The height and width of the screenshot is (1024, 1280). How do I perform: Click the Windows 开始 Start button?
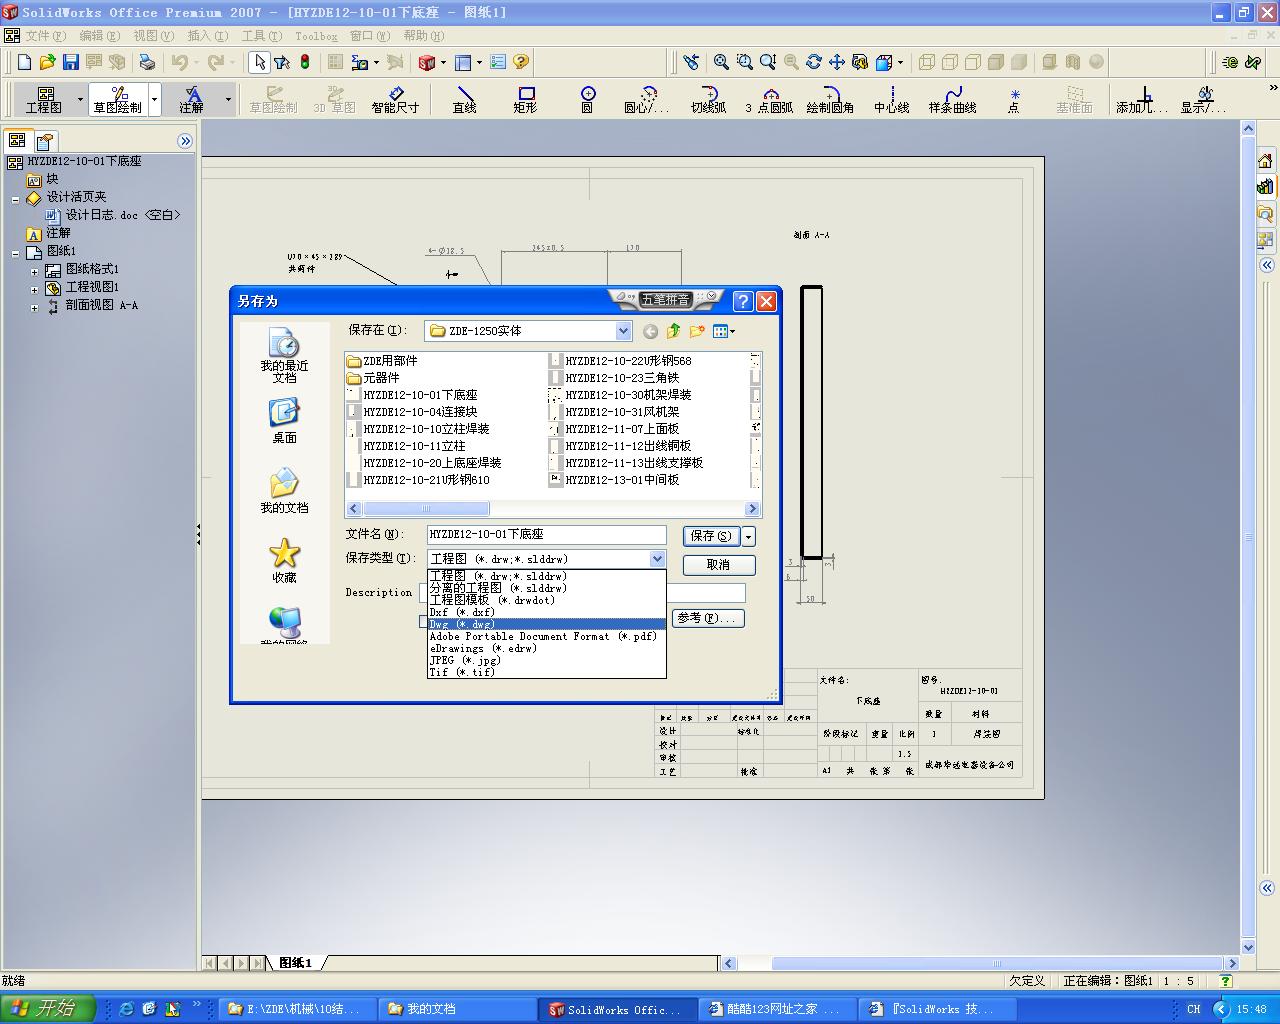(47, 1009)
